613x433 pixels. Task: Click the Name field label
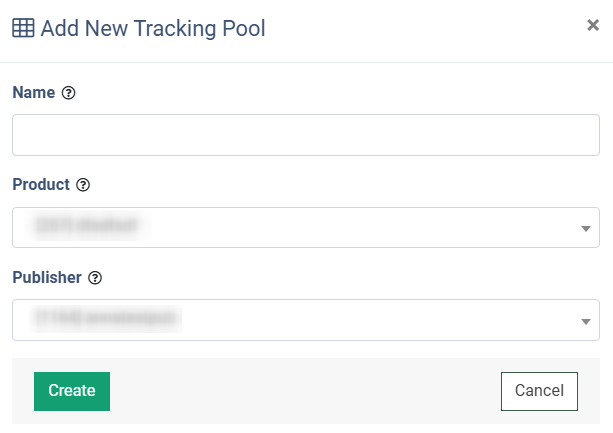pos(34,93)
